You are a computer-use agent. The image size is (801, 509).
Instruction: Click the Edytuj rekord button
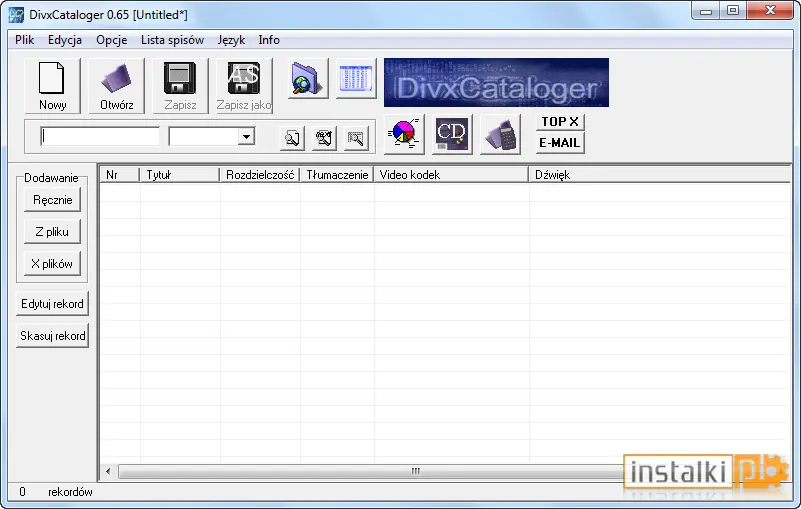(x=52, y=304)
